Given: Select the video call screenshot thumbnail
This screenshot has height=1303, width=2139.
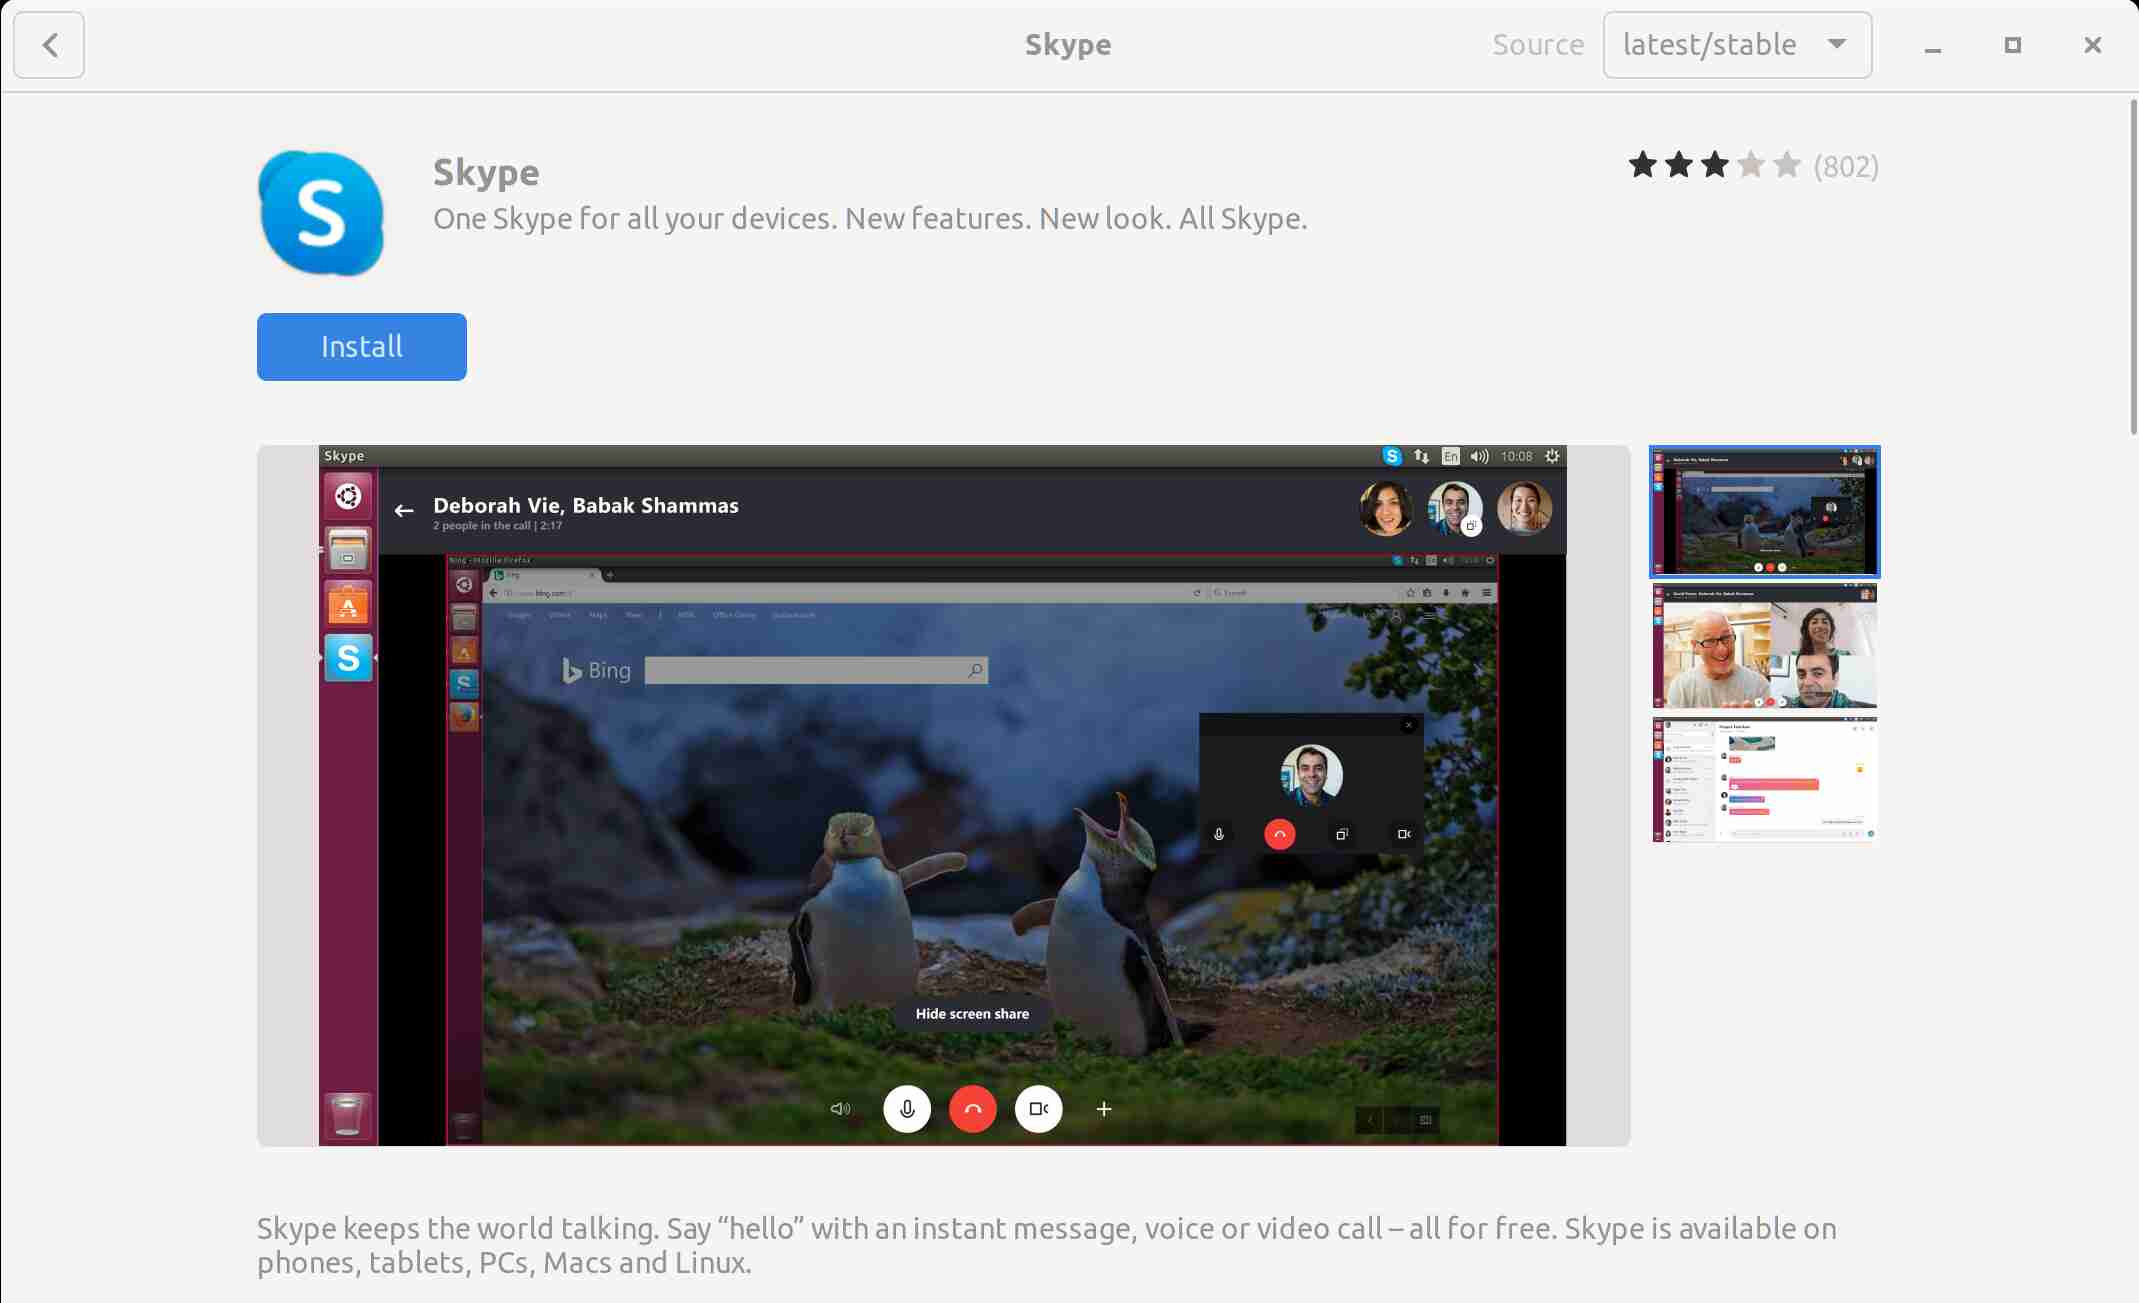Looking at the screenshot, I should coord(1765,647).
